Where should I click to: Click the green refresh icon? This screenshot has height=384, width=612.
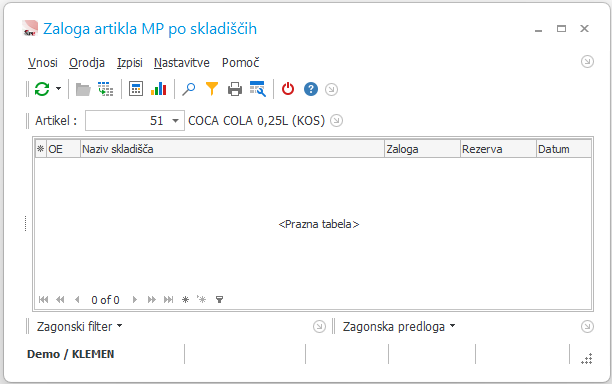[x=42, y=89]
